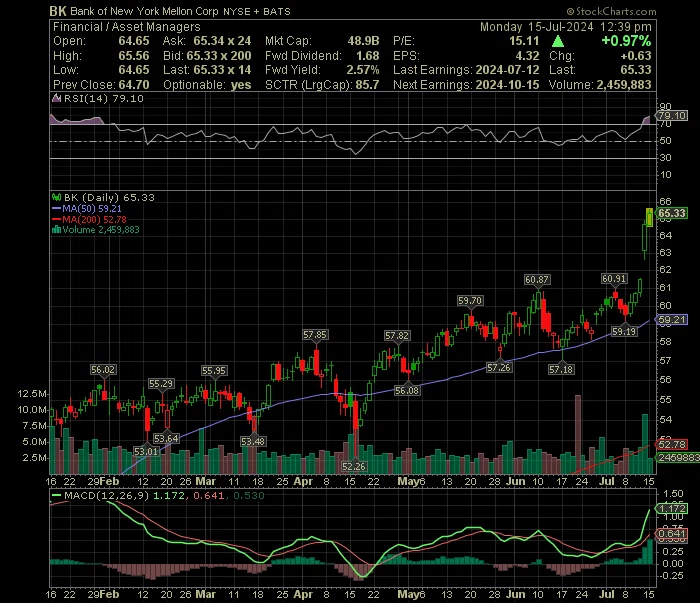
Task: Click the highlighted latest candlestick at 65.33
Action: (x=650, y=217)
